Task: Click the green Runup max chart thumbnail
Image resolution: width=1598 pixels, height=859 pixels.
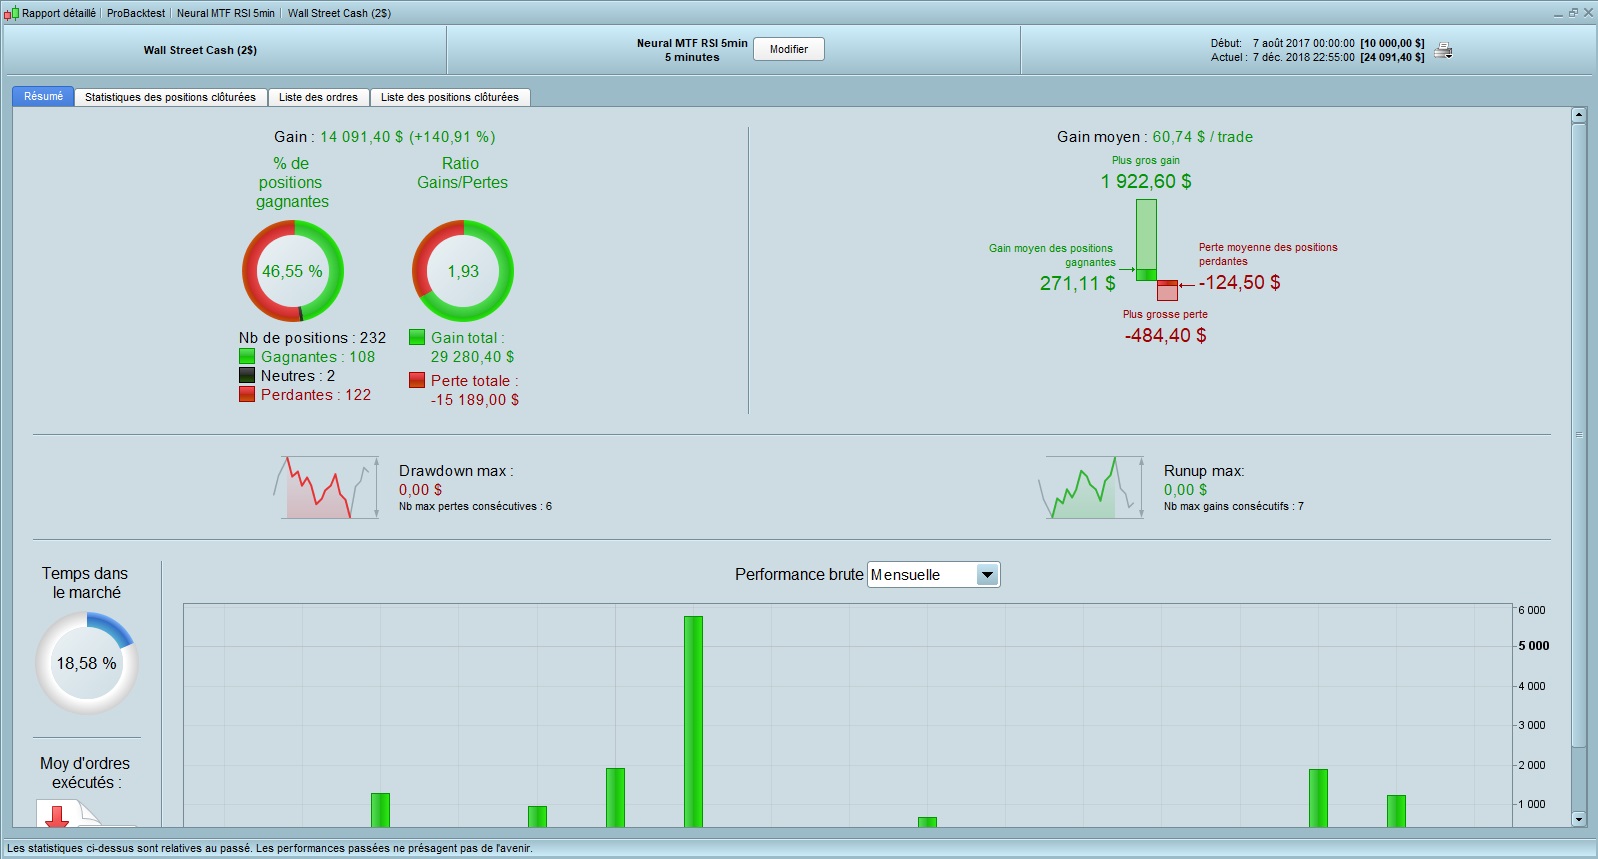Action: click(1092, 487)
